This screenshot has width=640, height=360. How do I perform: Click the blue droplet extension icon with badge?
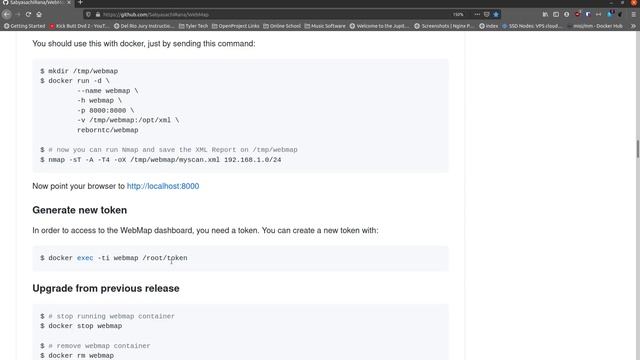(610, 14)
